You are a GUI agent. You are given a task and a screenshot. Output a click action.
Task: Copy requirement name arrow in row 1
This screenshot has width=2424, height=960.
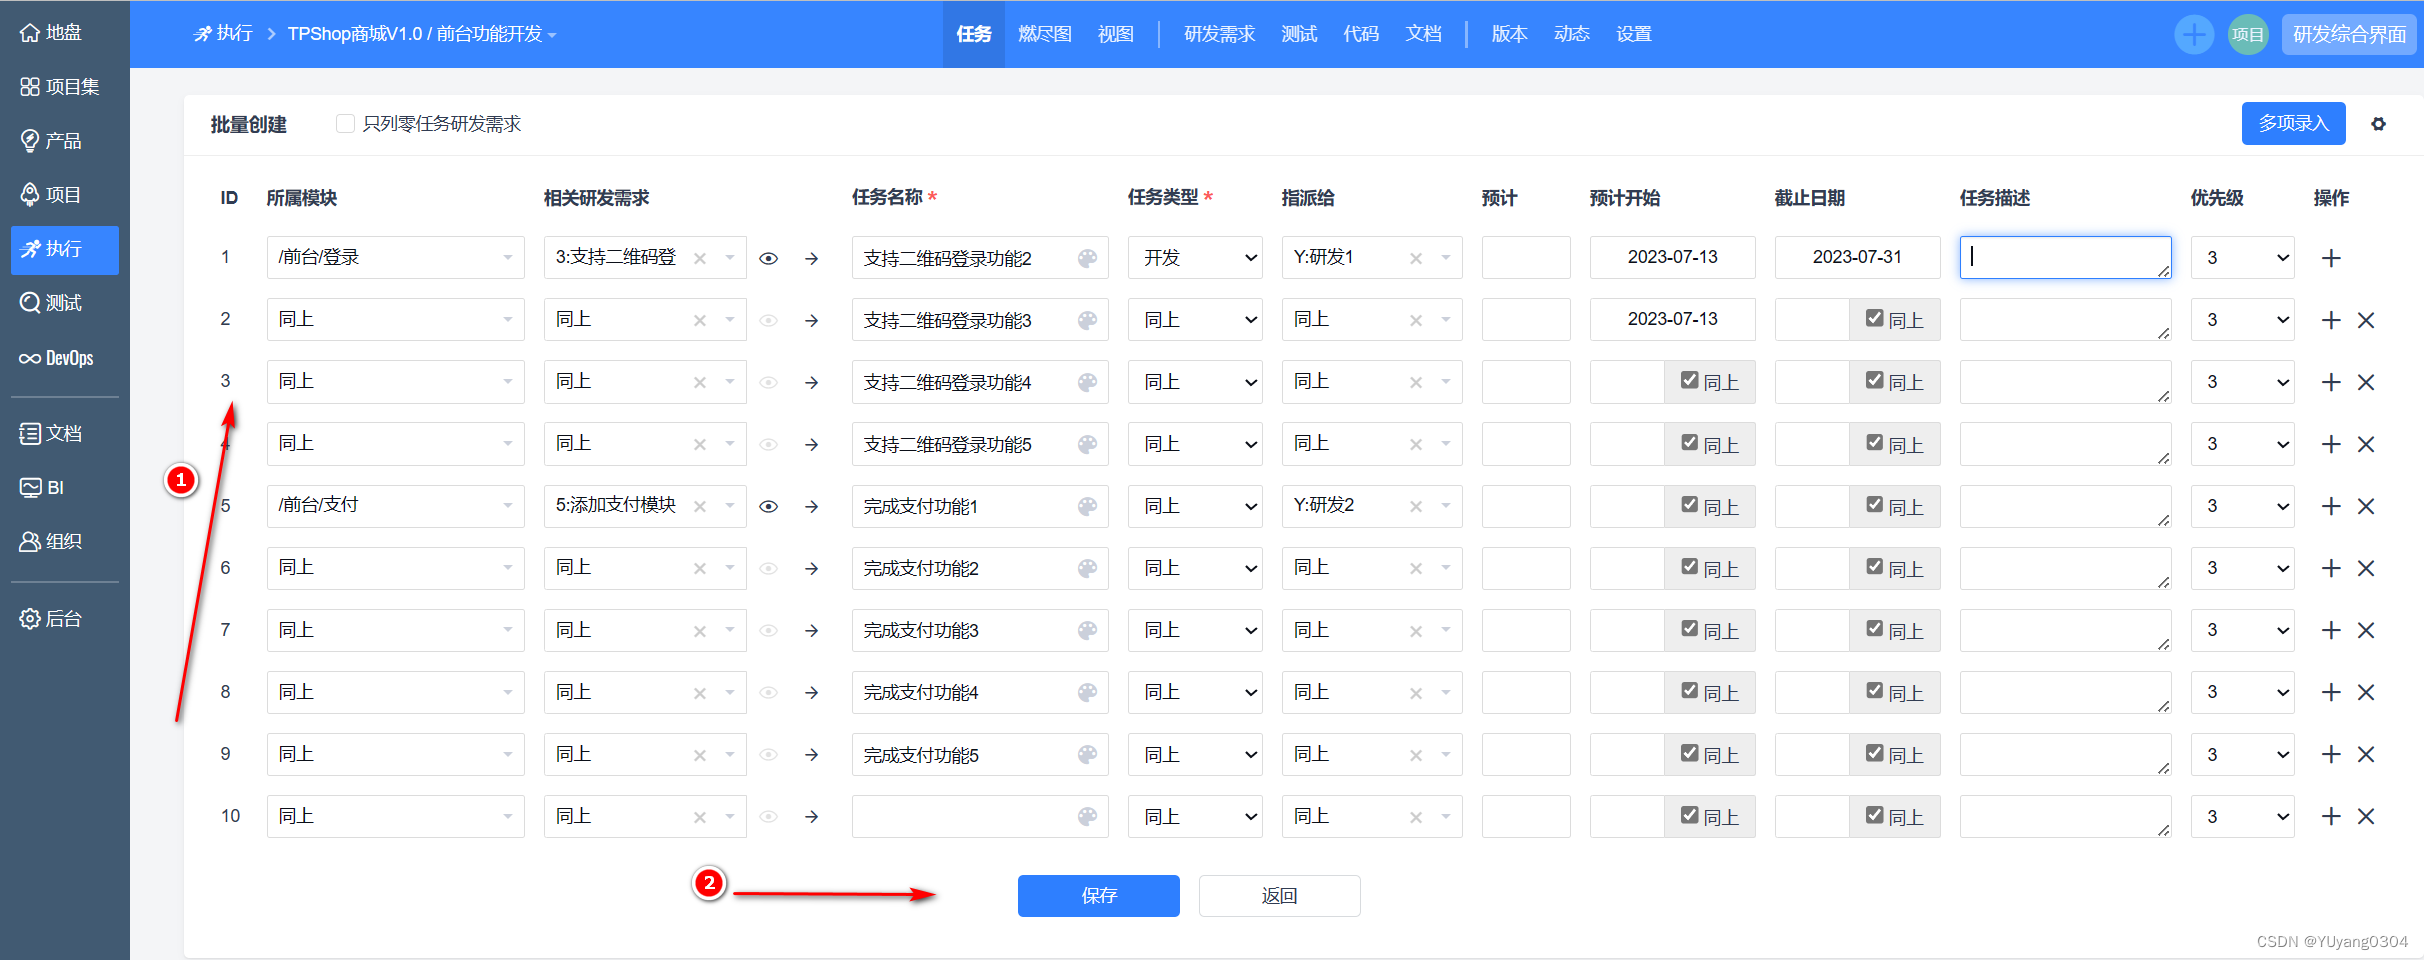(812, 259)
